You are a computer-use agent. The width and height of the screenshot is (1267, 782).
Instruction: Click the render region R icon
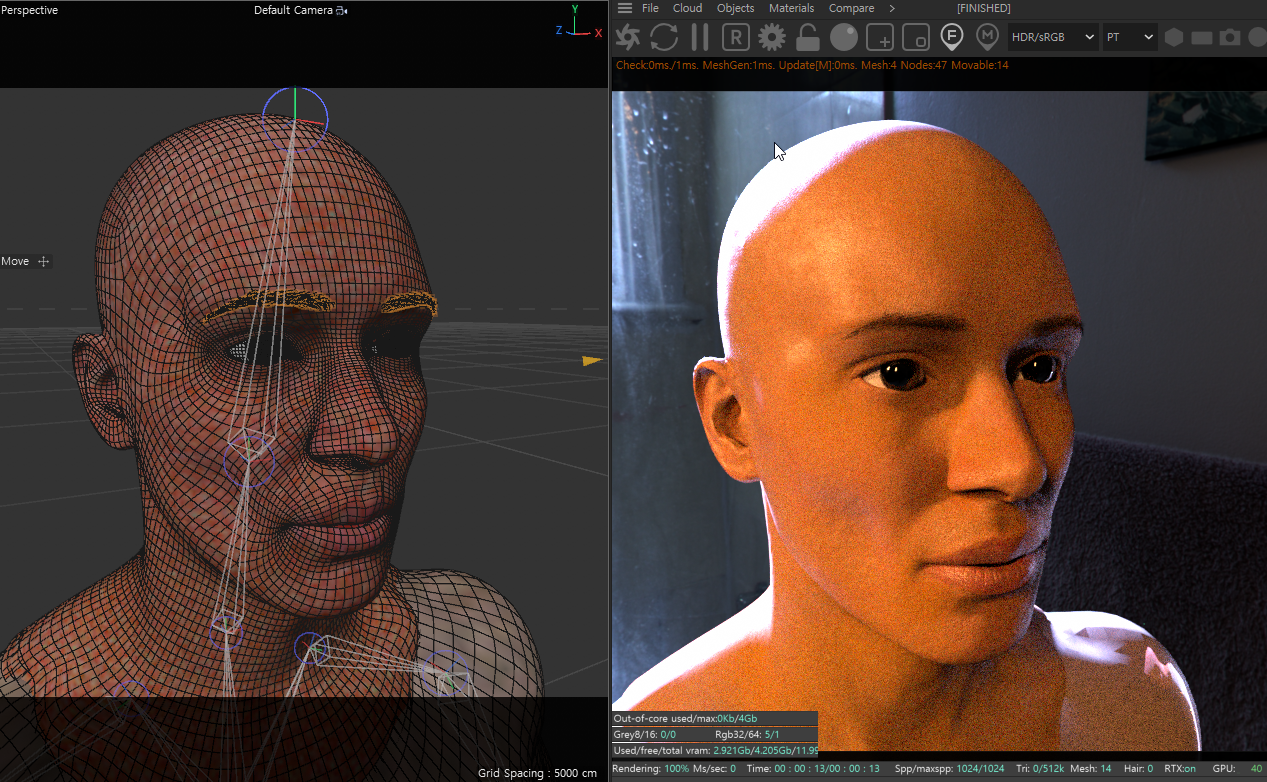[x=736, y=38]
